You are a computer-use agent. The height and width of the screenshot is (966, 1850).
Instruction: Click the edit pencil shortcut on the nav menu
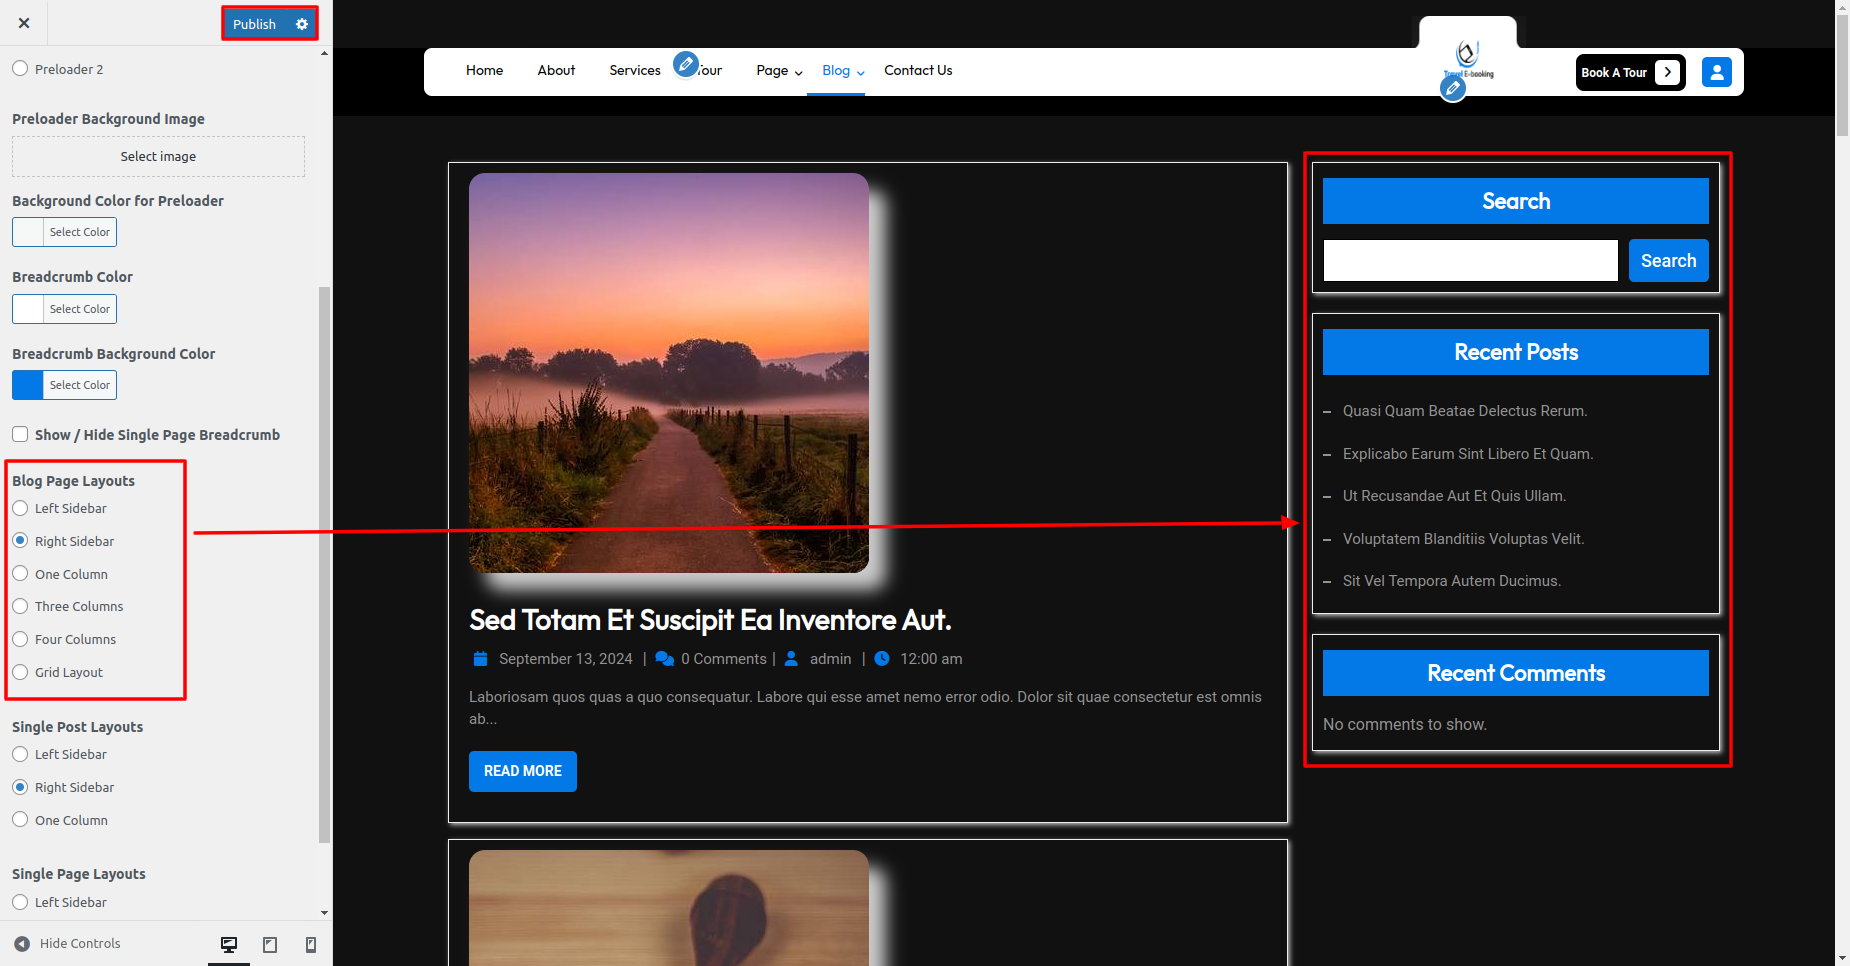[685, 65]
